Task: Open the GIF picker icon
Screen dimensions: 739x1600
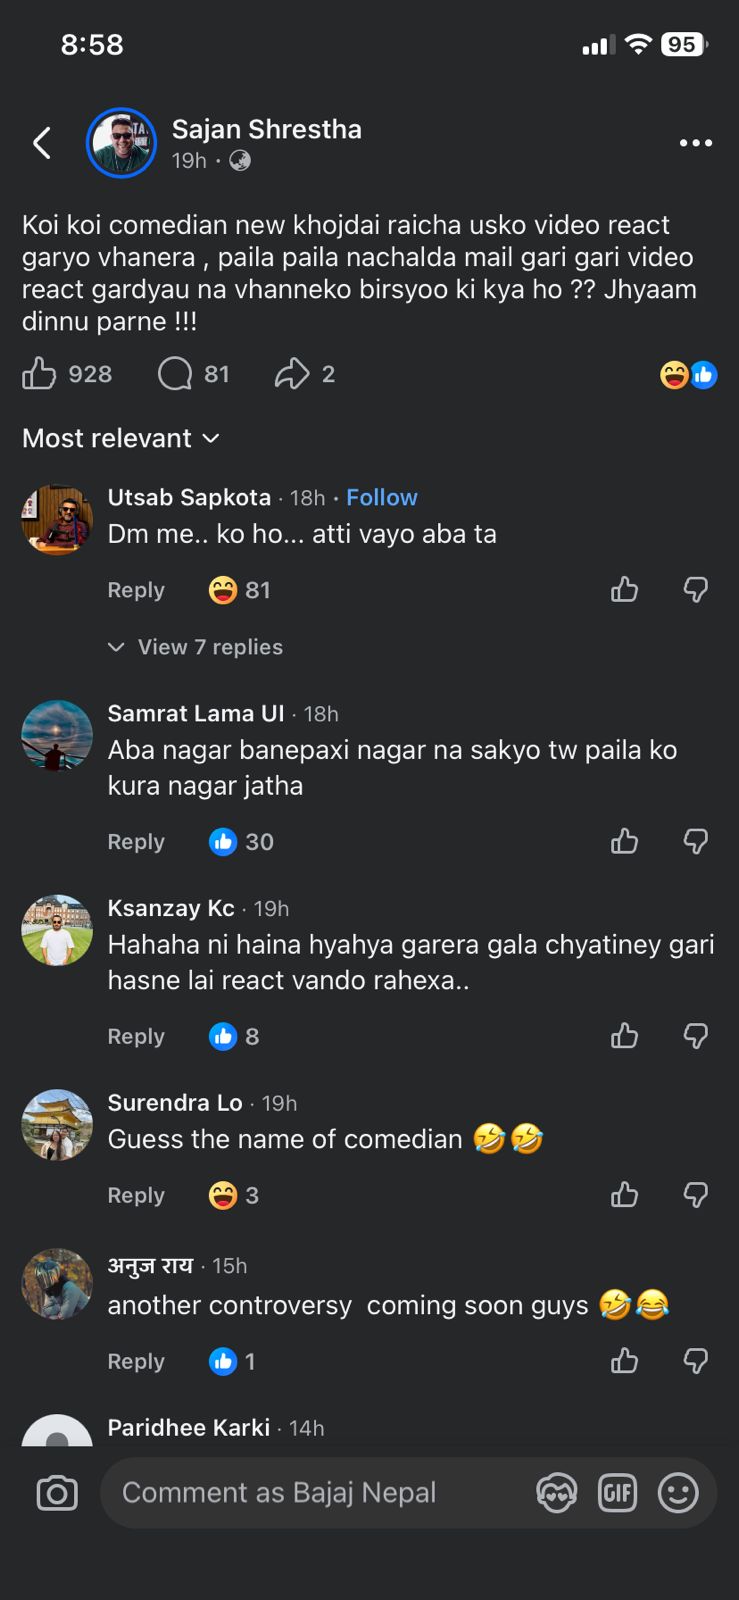Action: (617, 1493)
